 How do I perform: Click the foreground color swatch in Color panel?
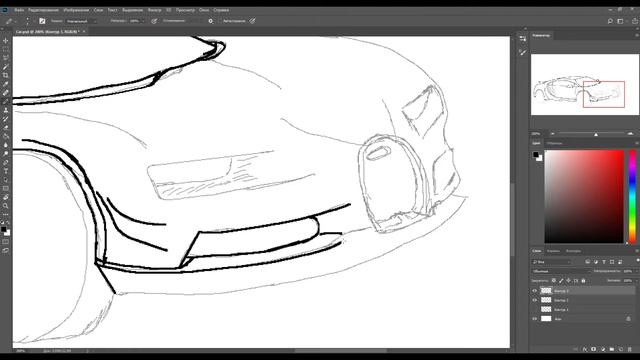click(536, 154)
